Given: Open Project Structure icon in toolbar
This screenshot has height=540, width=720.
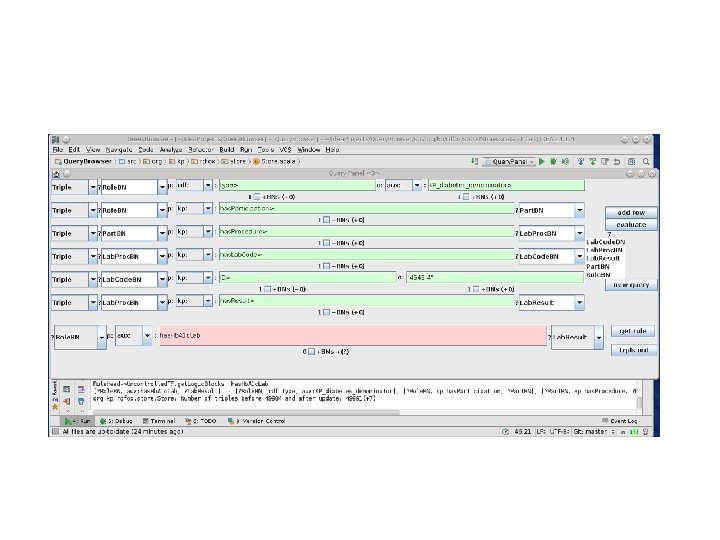Looking at the screenshot, I should tap(632, 162).
